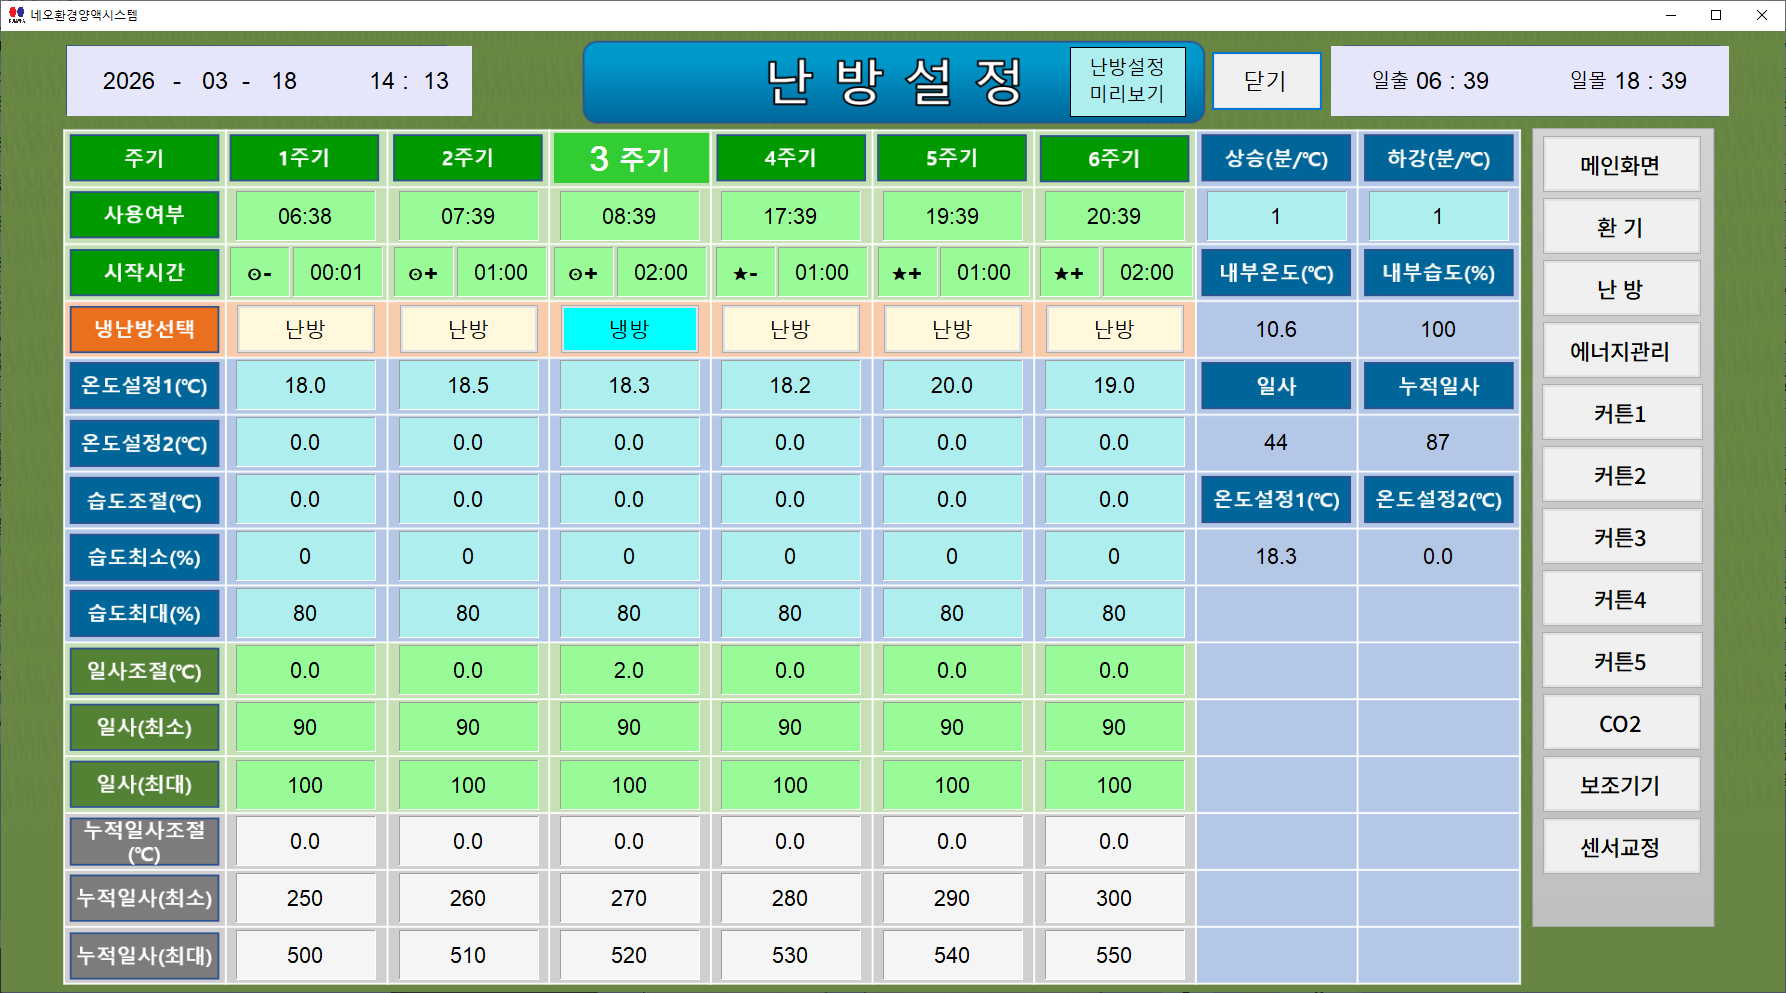This screenshot has height=993, width=1786.
Task: Toggle cycle 2 mode button showing 난방
Action: click(x=468, y=329)
